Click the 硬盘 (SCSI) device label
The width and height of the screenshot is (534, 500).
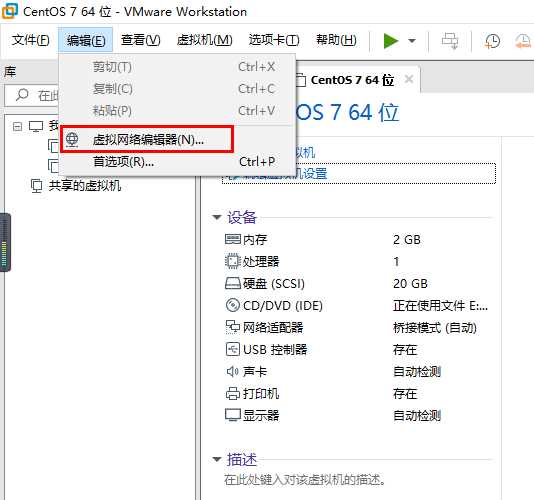273,283
